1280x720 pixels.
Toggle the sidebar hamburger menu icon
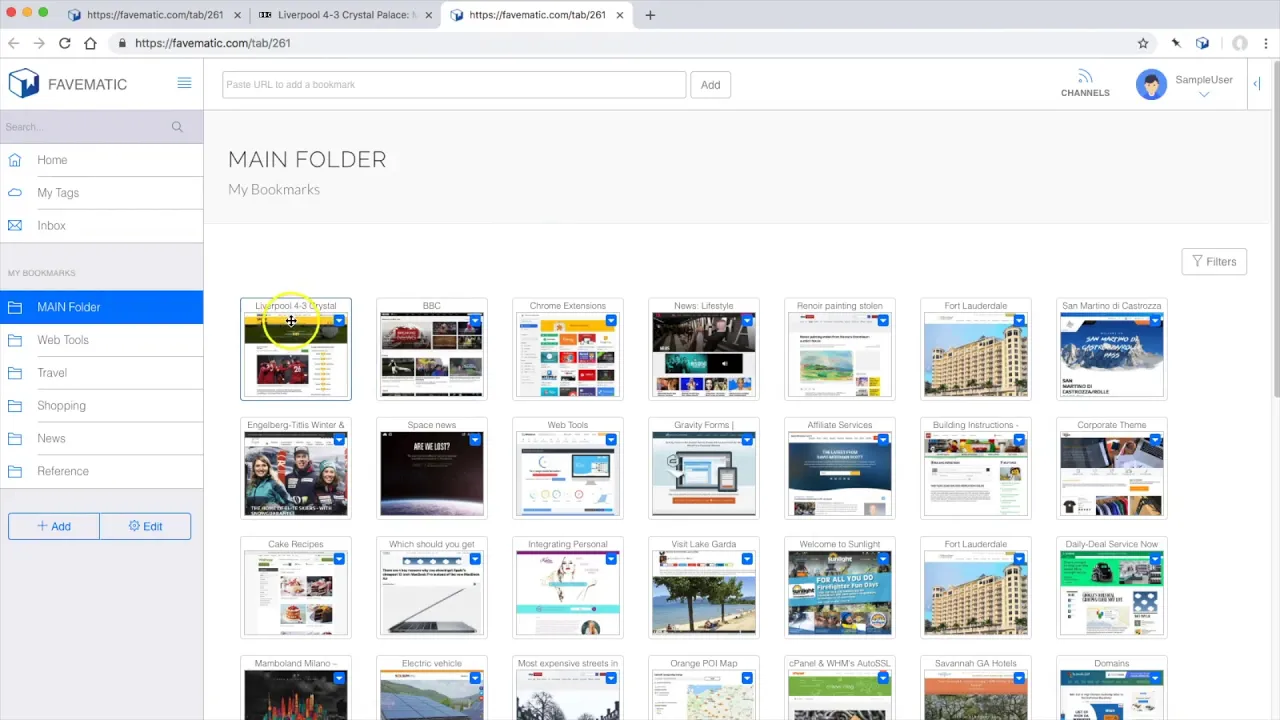point(184,83)
